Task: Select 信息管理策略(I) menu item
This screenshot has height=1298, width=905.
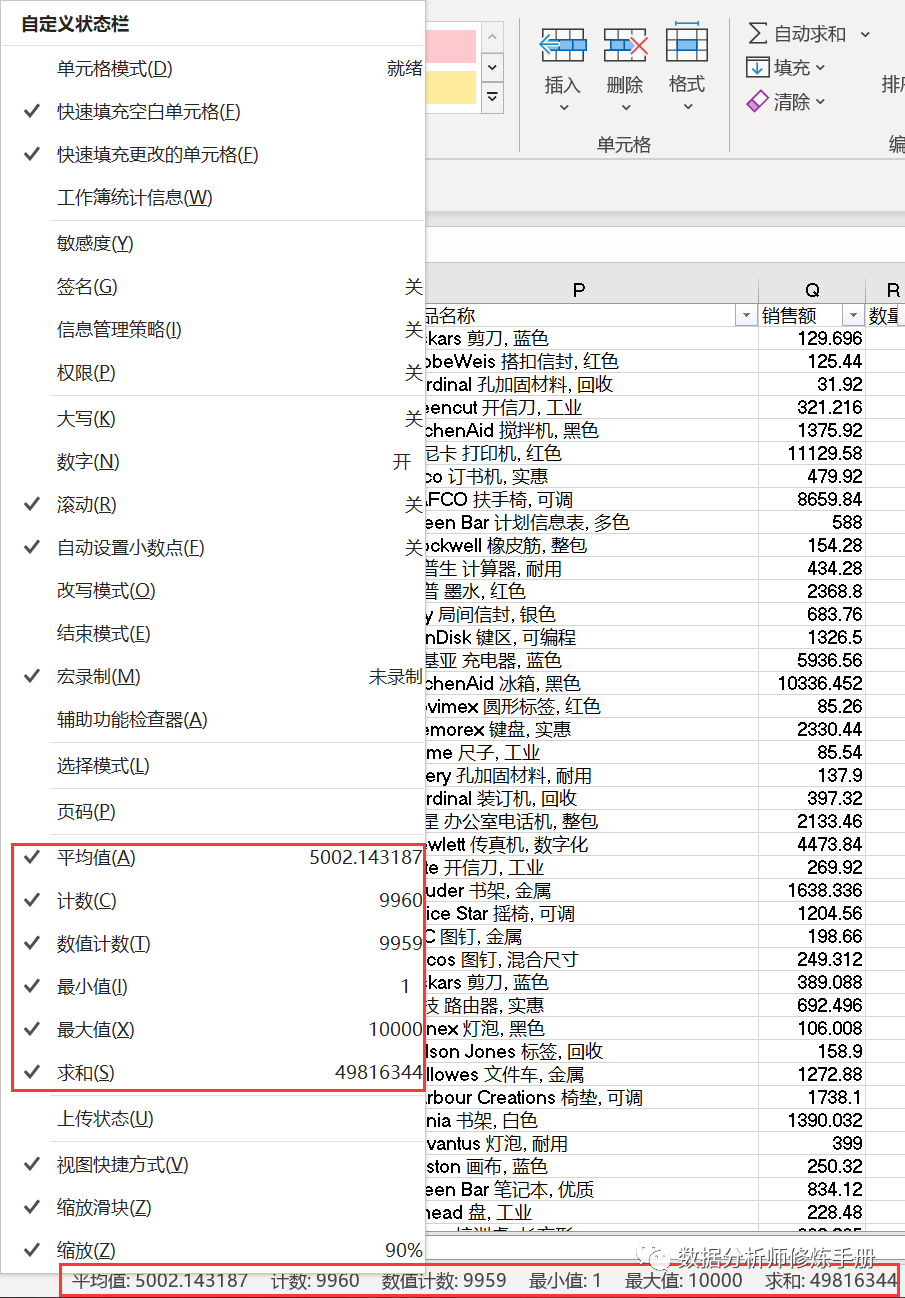Action: pos(213,330)
